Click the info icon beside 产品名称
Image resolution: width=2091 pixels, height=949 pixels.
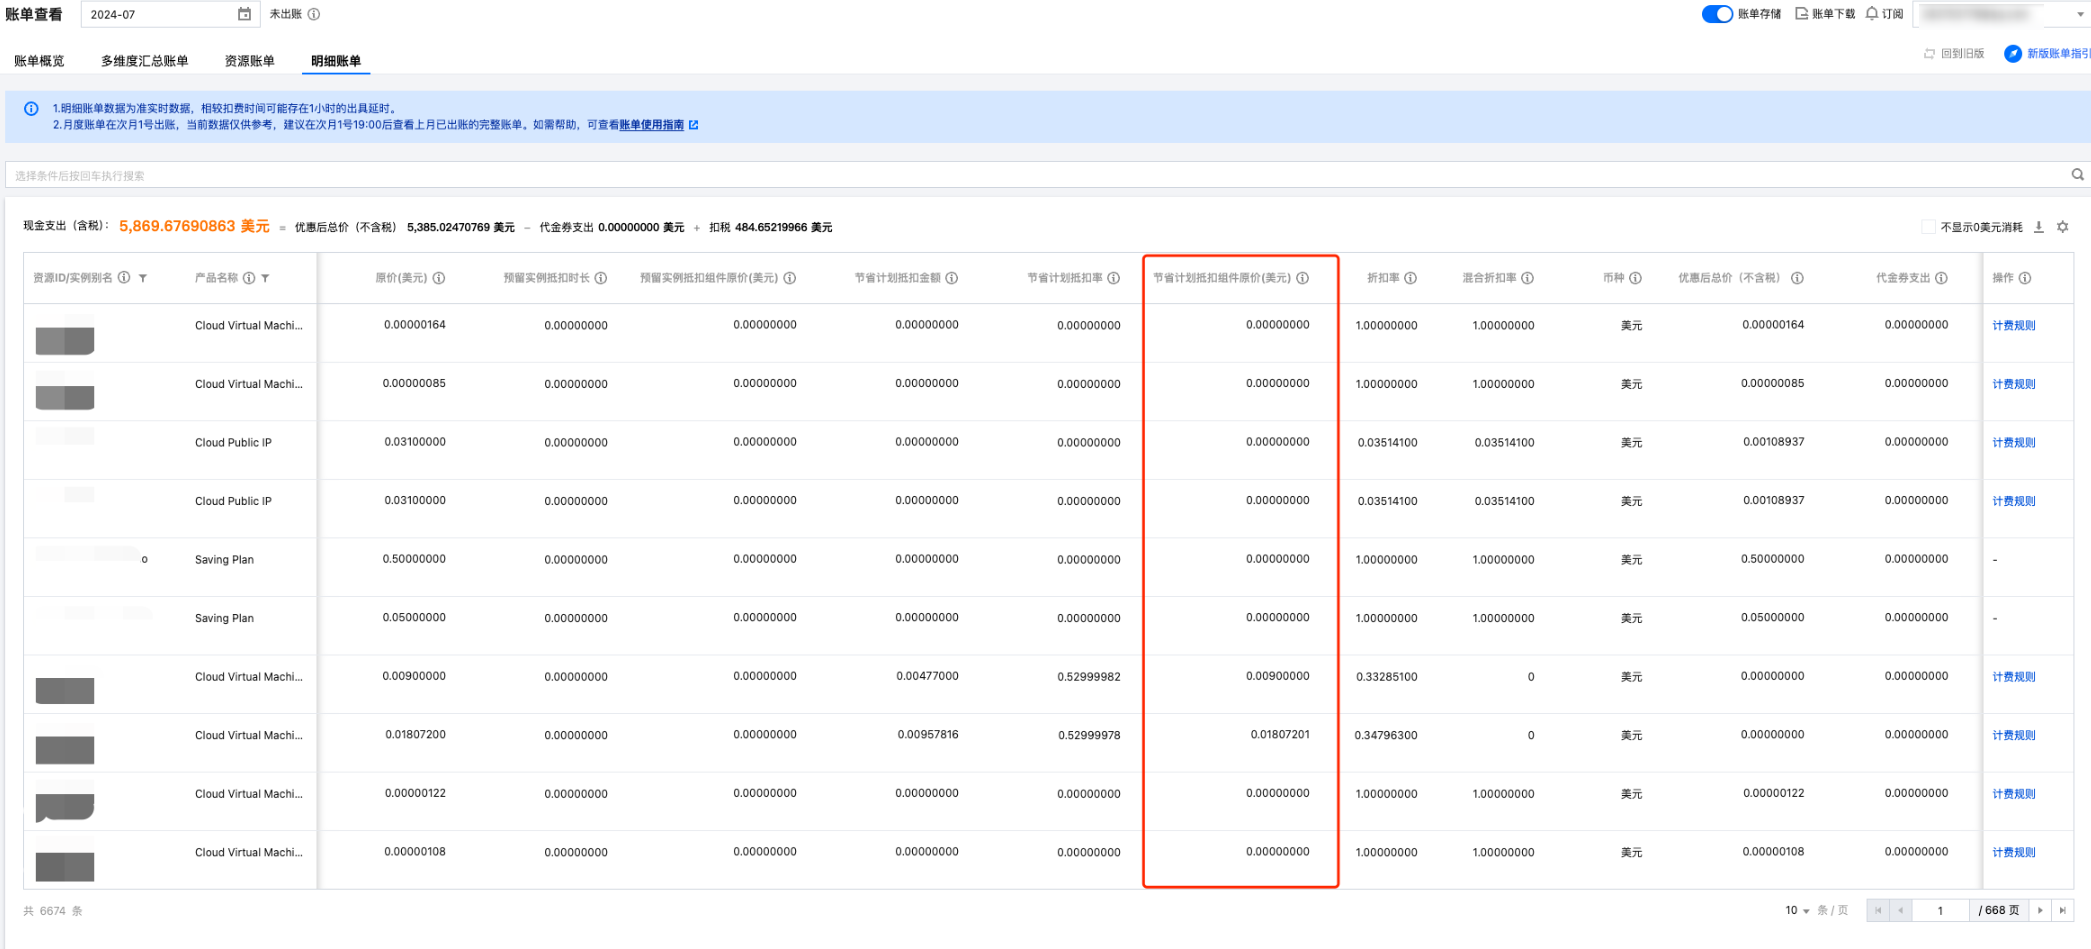[249, 278]
